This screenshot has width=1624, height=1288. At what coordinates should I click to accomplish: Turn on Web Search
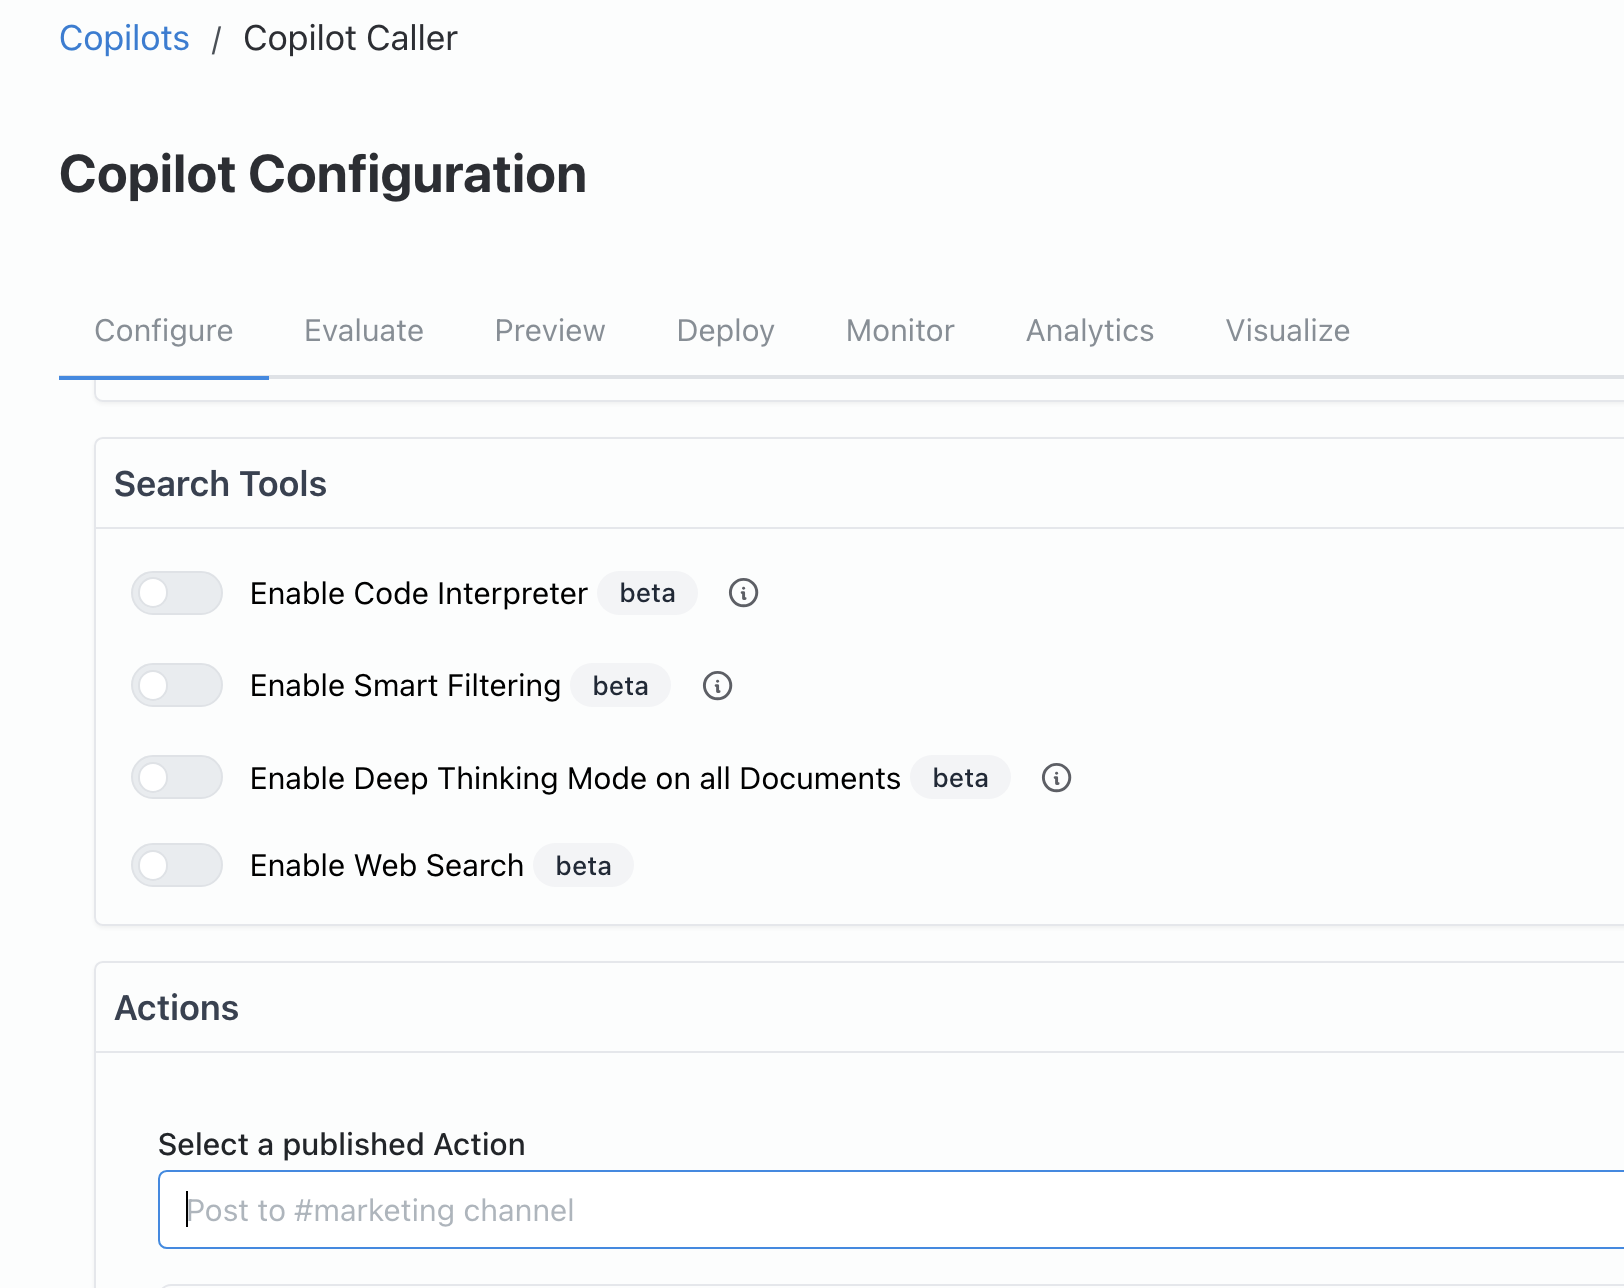[176, 864]
